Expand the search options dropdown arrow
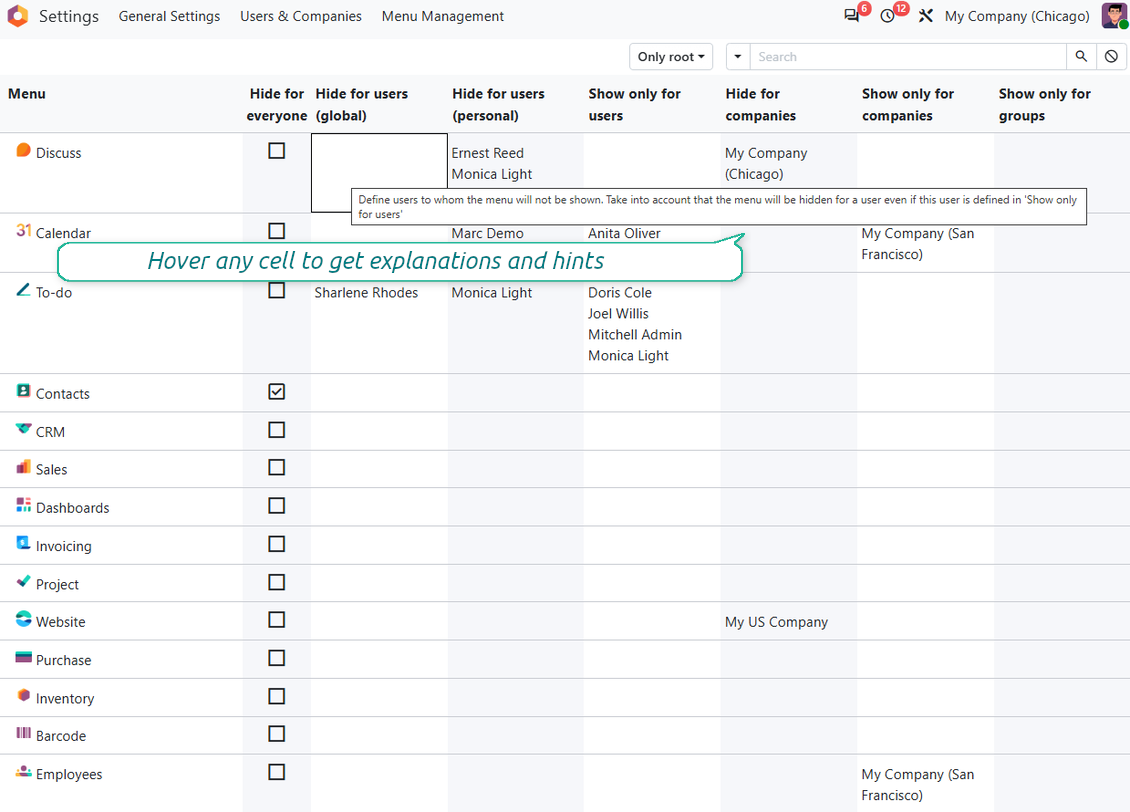Screen dimensions: 1130x812 pyautogui.click(x=738, y=56)
